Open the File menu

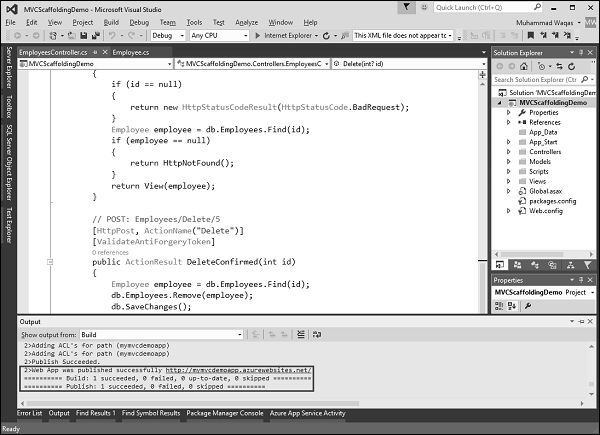click(10, 23)
